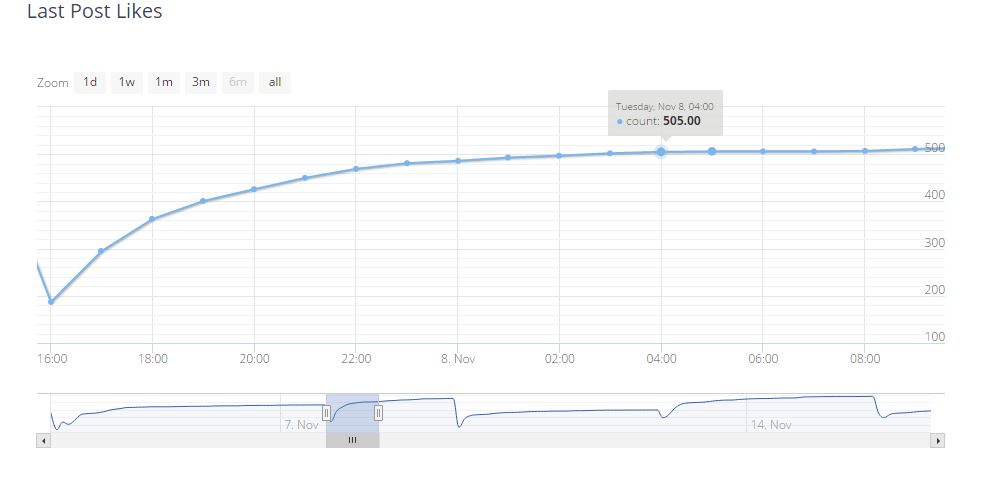Click the left scrollbar arrow under the navigator
This screenshot has height=483, width=989.
click(x=43, y=440)
